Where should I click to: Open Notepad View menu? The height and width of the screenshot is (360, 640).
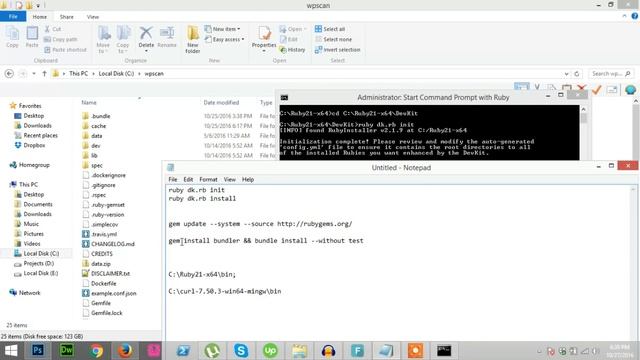(229, 179)
